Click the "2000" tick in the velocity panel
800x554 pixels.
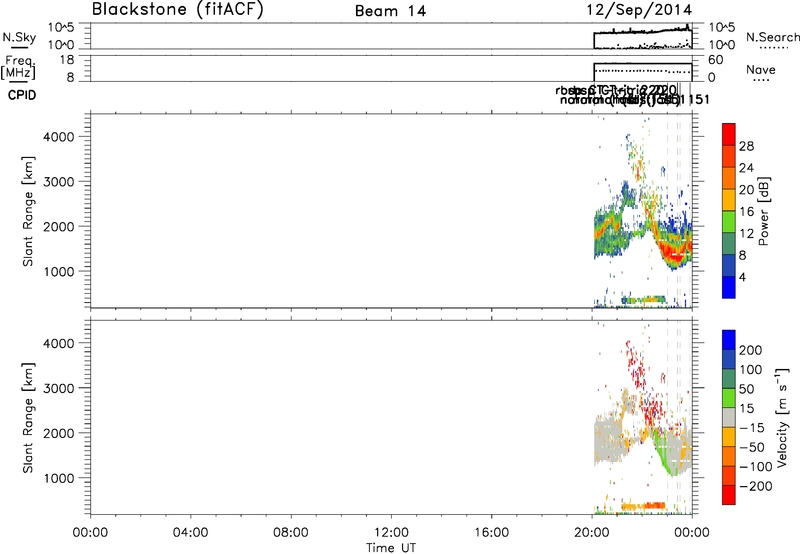point(58,433)
